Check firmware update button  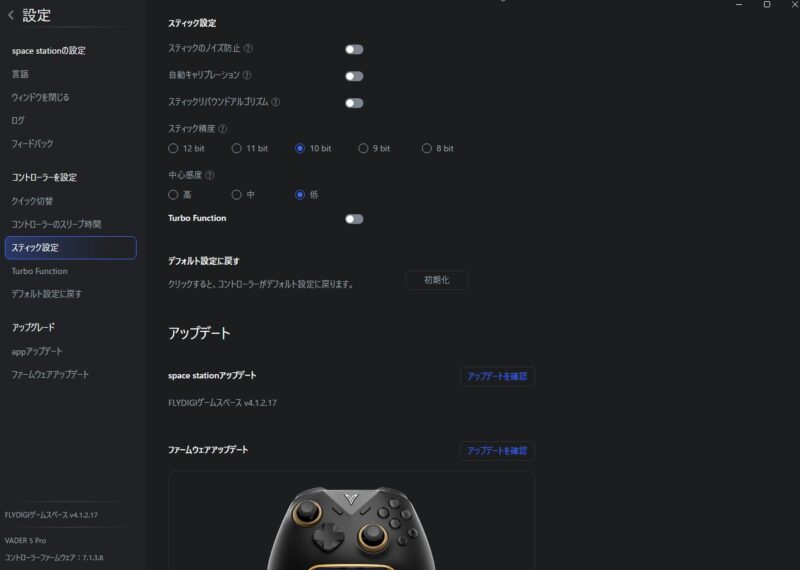click(x=497, y=451)
